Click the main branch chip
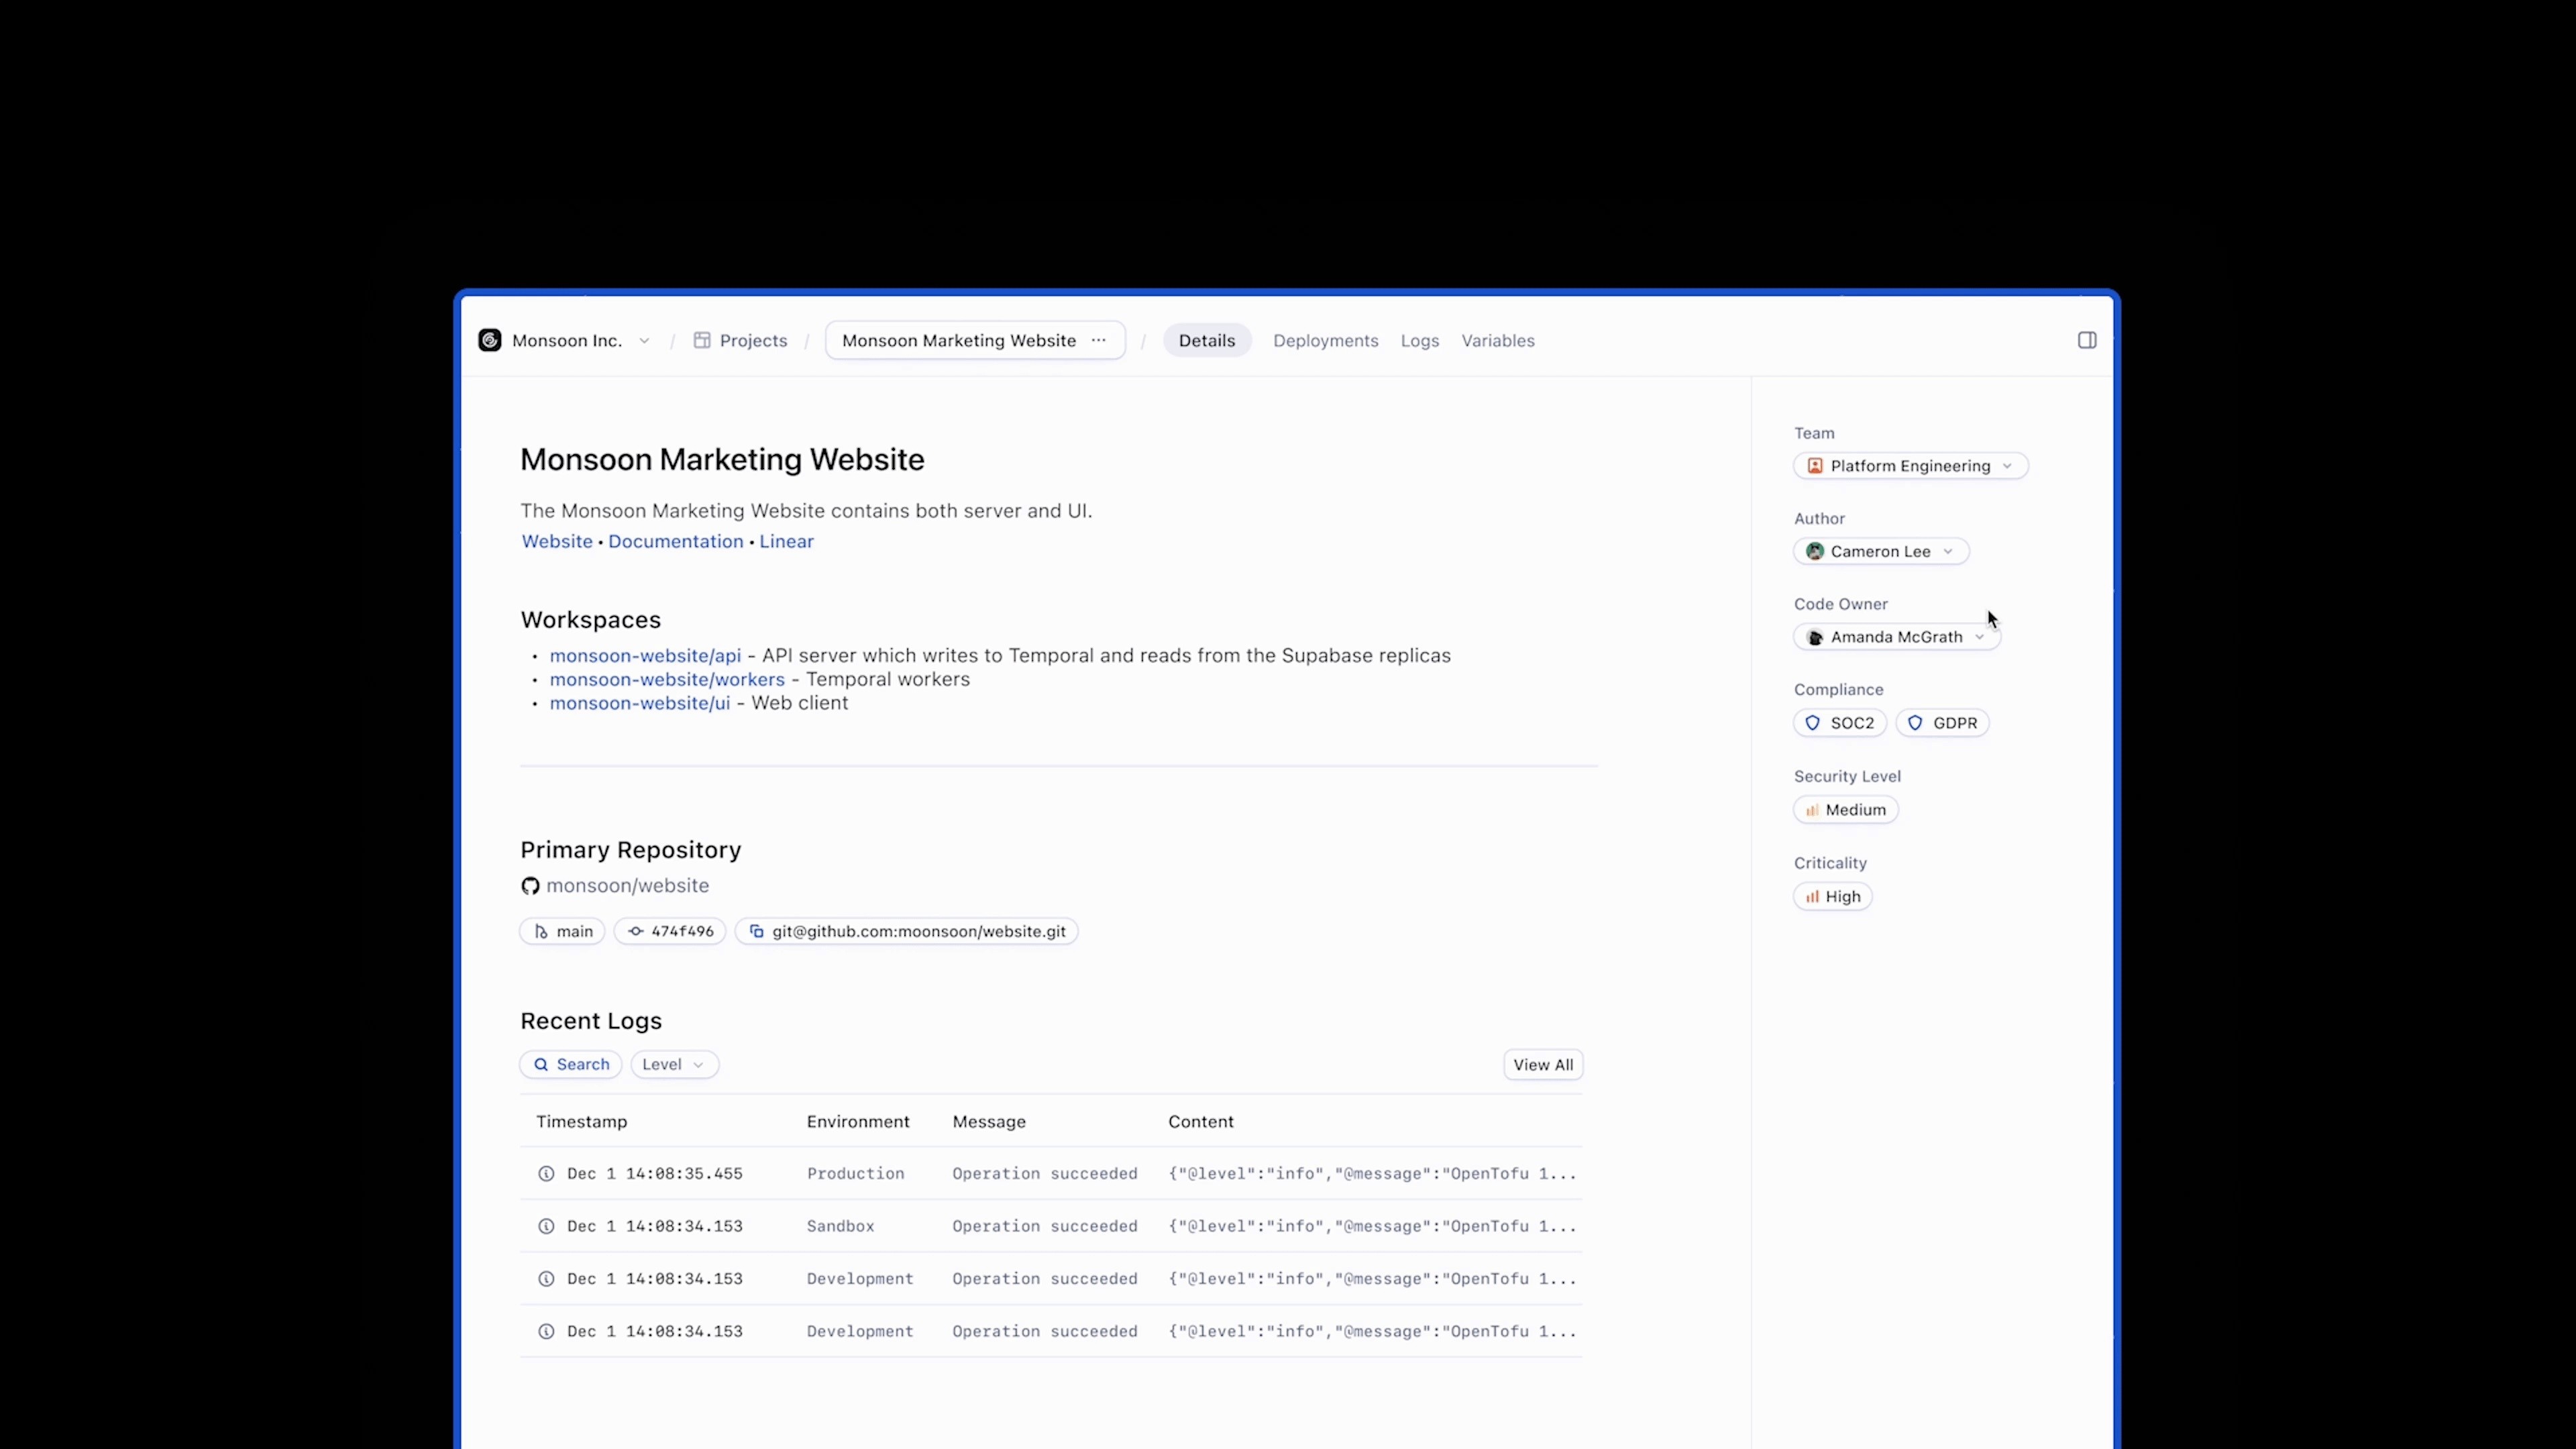 click(562, 931)
